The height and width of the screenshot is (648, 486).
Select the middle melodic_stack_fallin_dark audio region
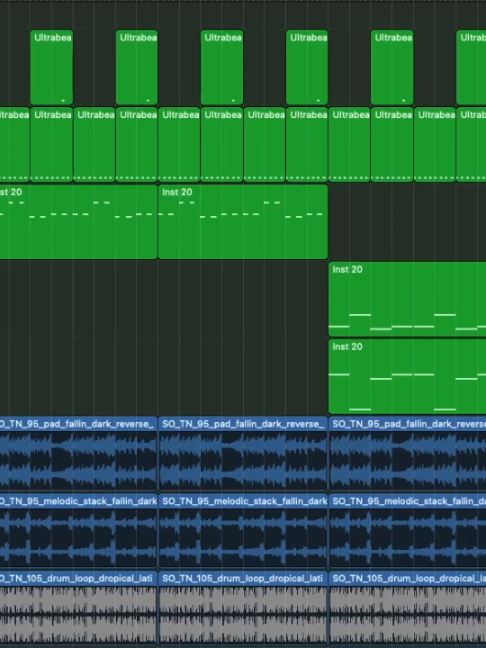(x=243, y=530)
